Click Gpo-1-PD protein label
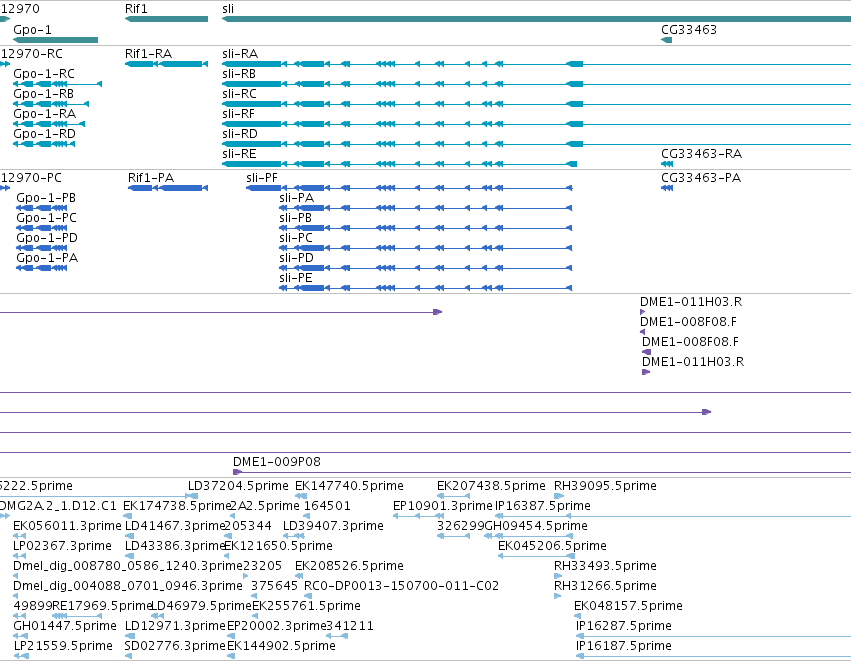The image size is (851, 661). click(47, 238)
